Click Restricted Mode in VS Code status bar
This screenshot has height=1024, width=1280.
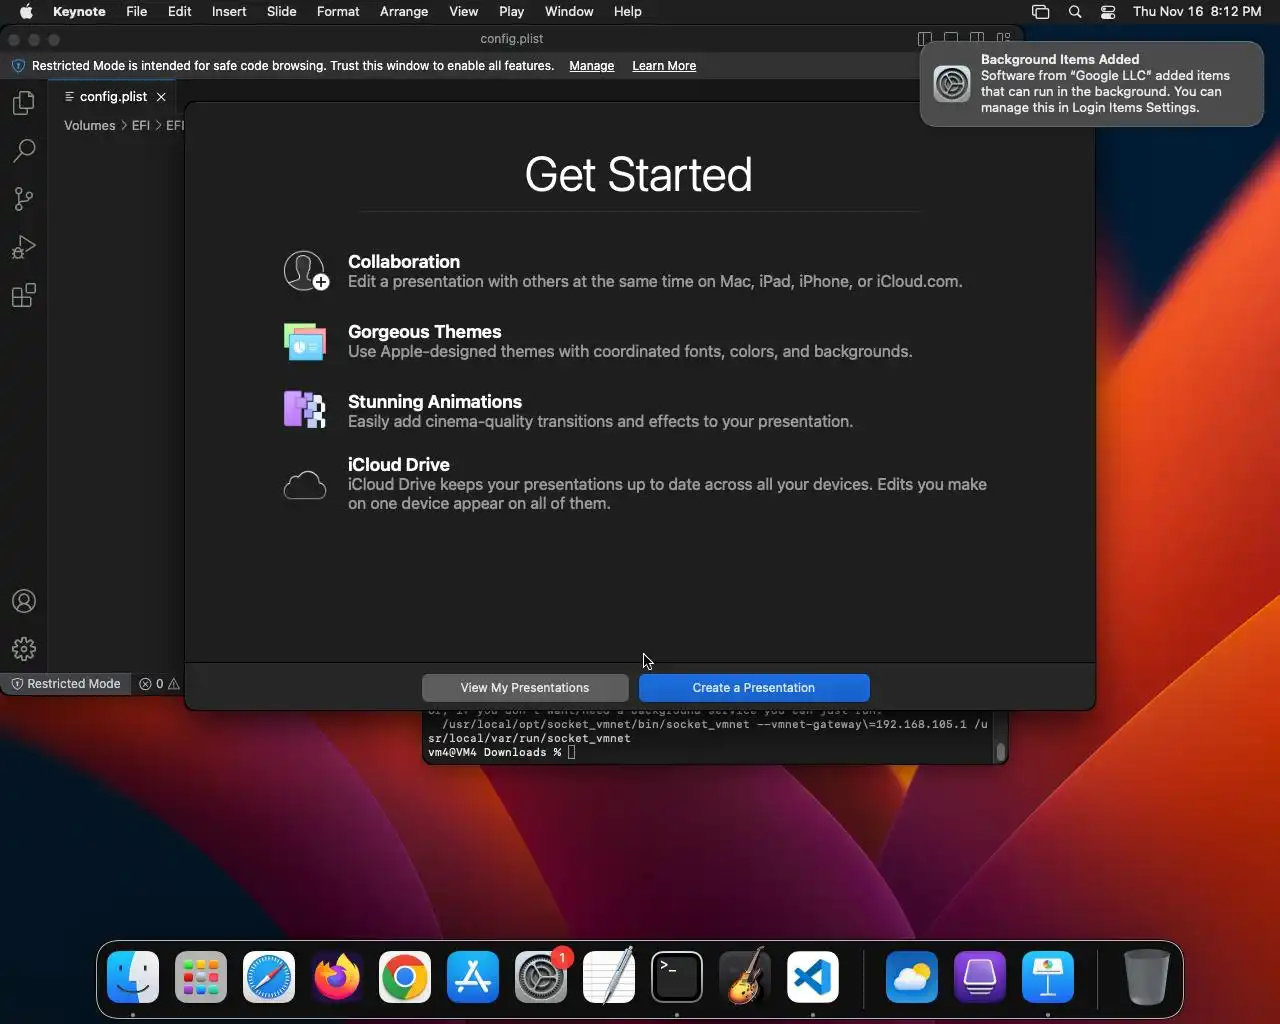click(x=65, y=684)
